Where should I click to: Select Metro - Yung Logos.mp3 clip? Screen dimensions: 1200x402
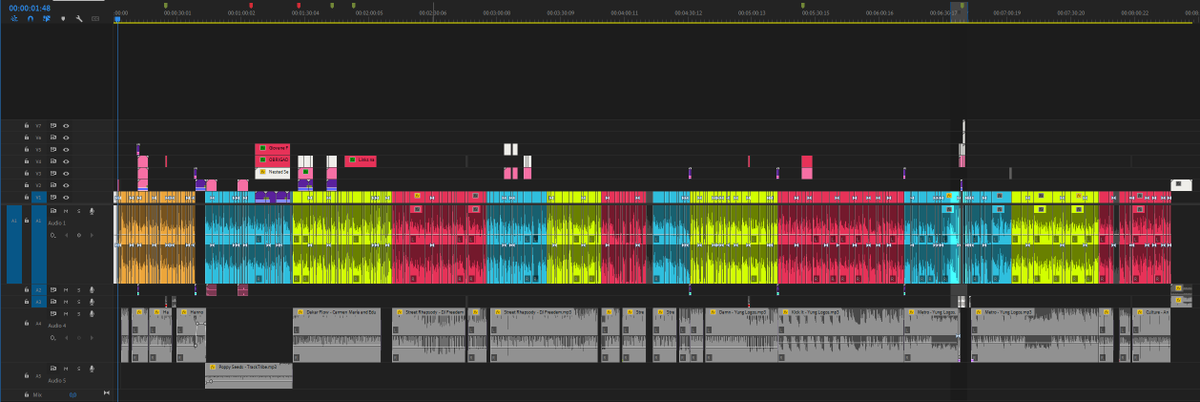tap(1037, 335)
